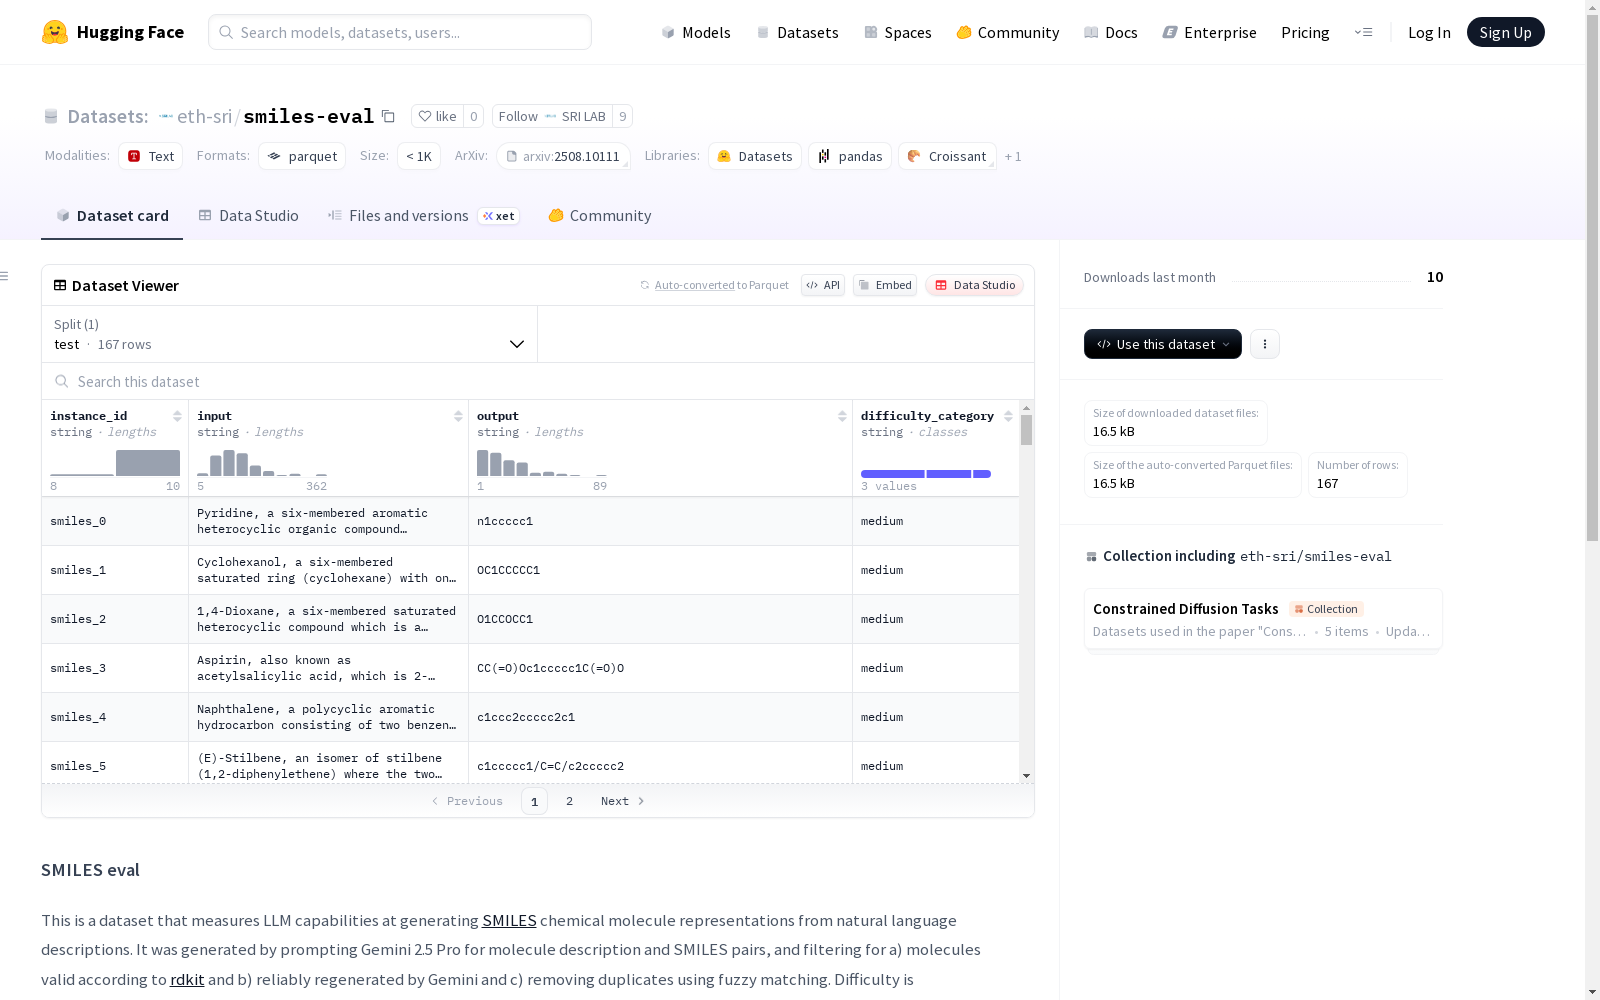Toggle the left sidebar outline icon
The image size is (1600, 1000).
point(5,276)
